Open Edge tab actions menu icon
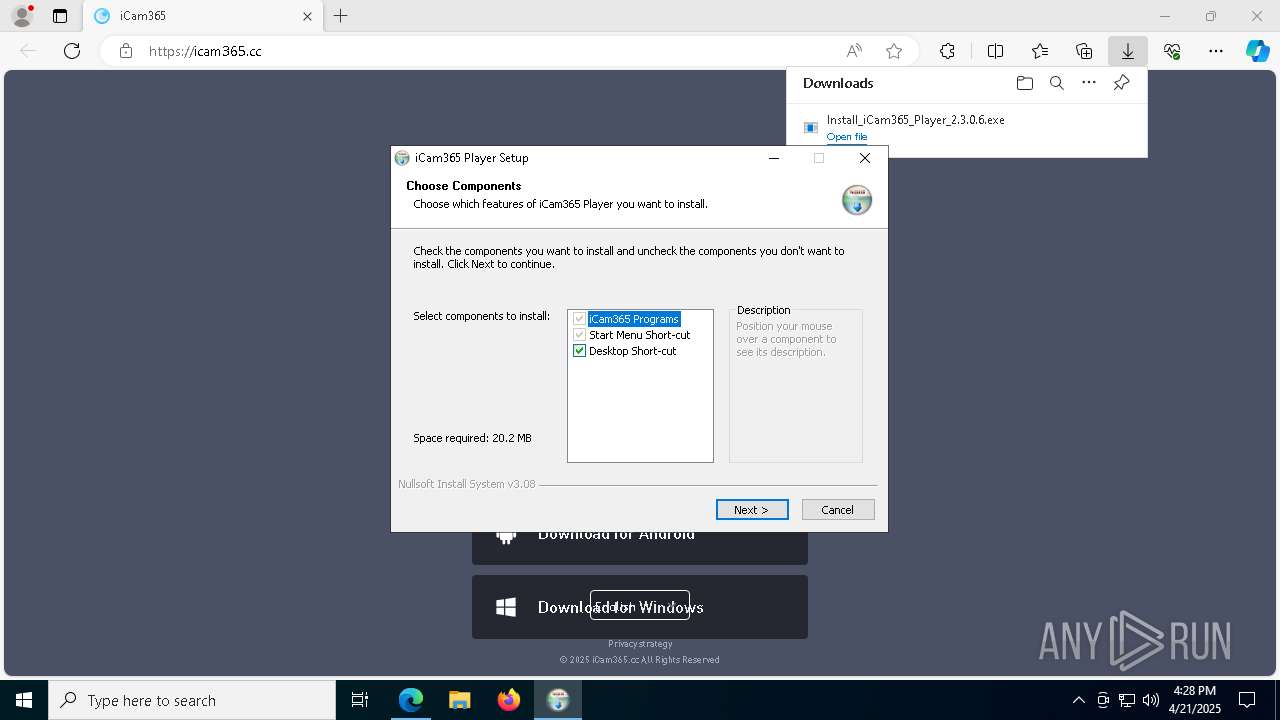Image resolution: width=1280 pixels, height=720 pixels. (x=60, y=16)
